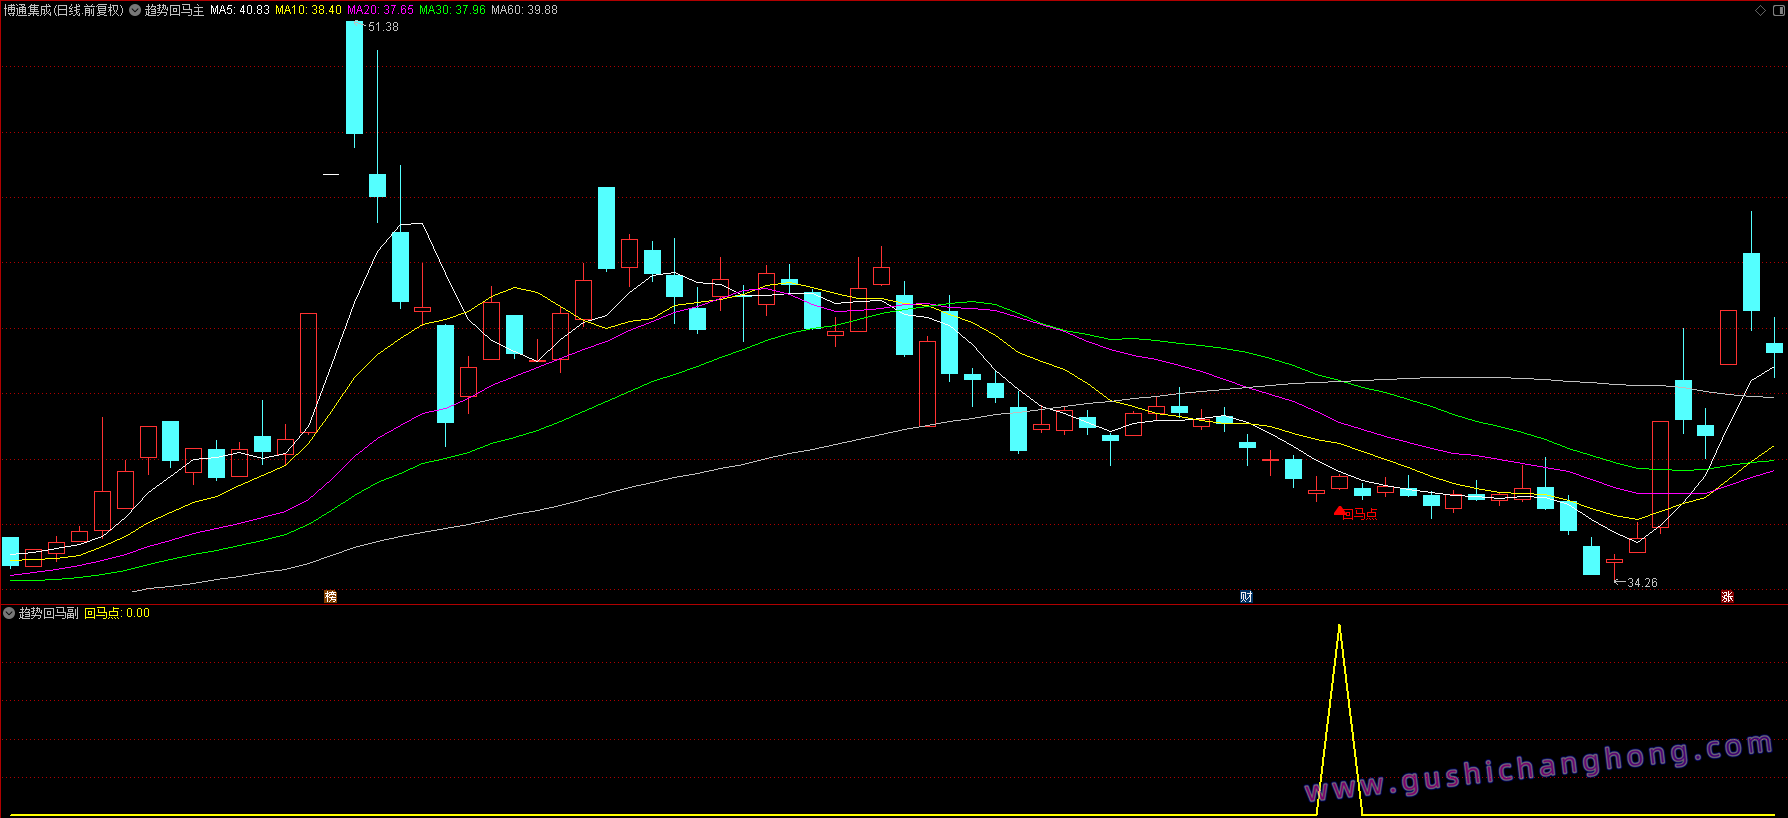Viewport: 1788px width, 818px height.
Task: Click the magenta MA20 legend label
Action: pos(380,10)
